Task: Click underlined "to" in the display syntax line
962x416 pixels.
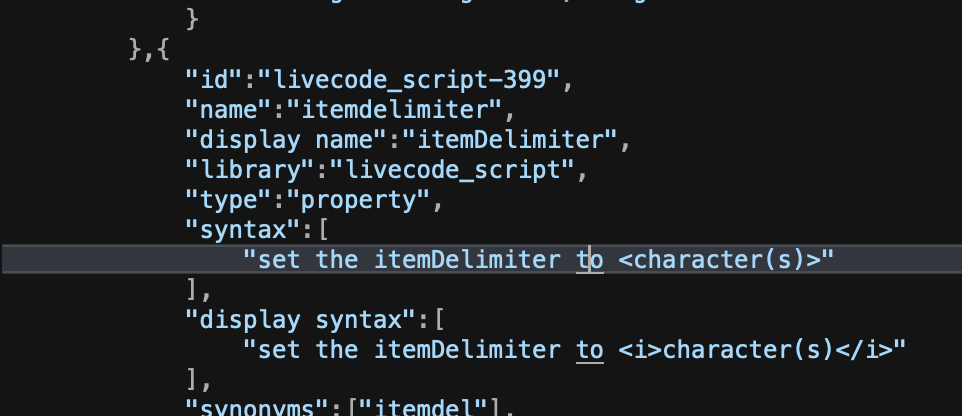Action: [x=589, y=350]
